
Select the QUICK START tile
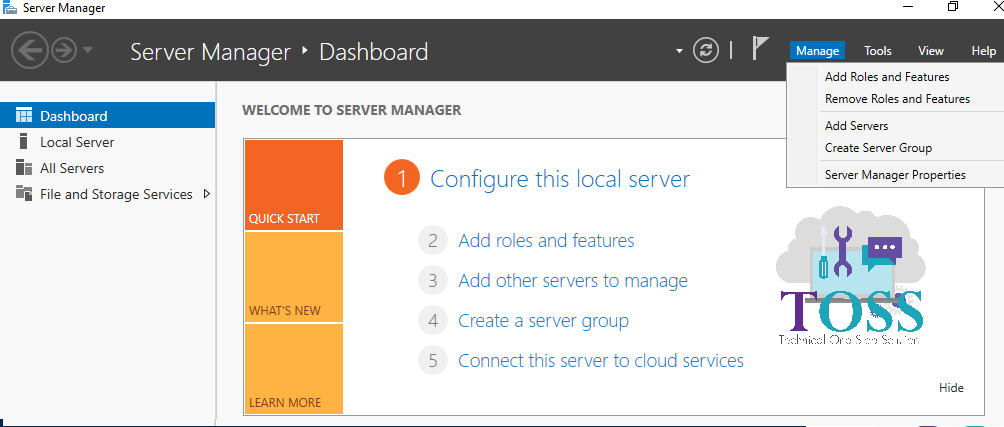[294, 185]
